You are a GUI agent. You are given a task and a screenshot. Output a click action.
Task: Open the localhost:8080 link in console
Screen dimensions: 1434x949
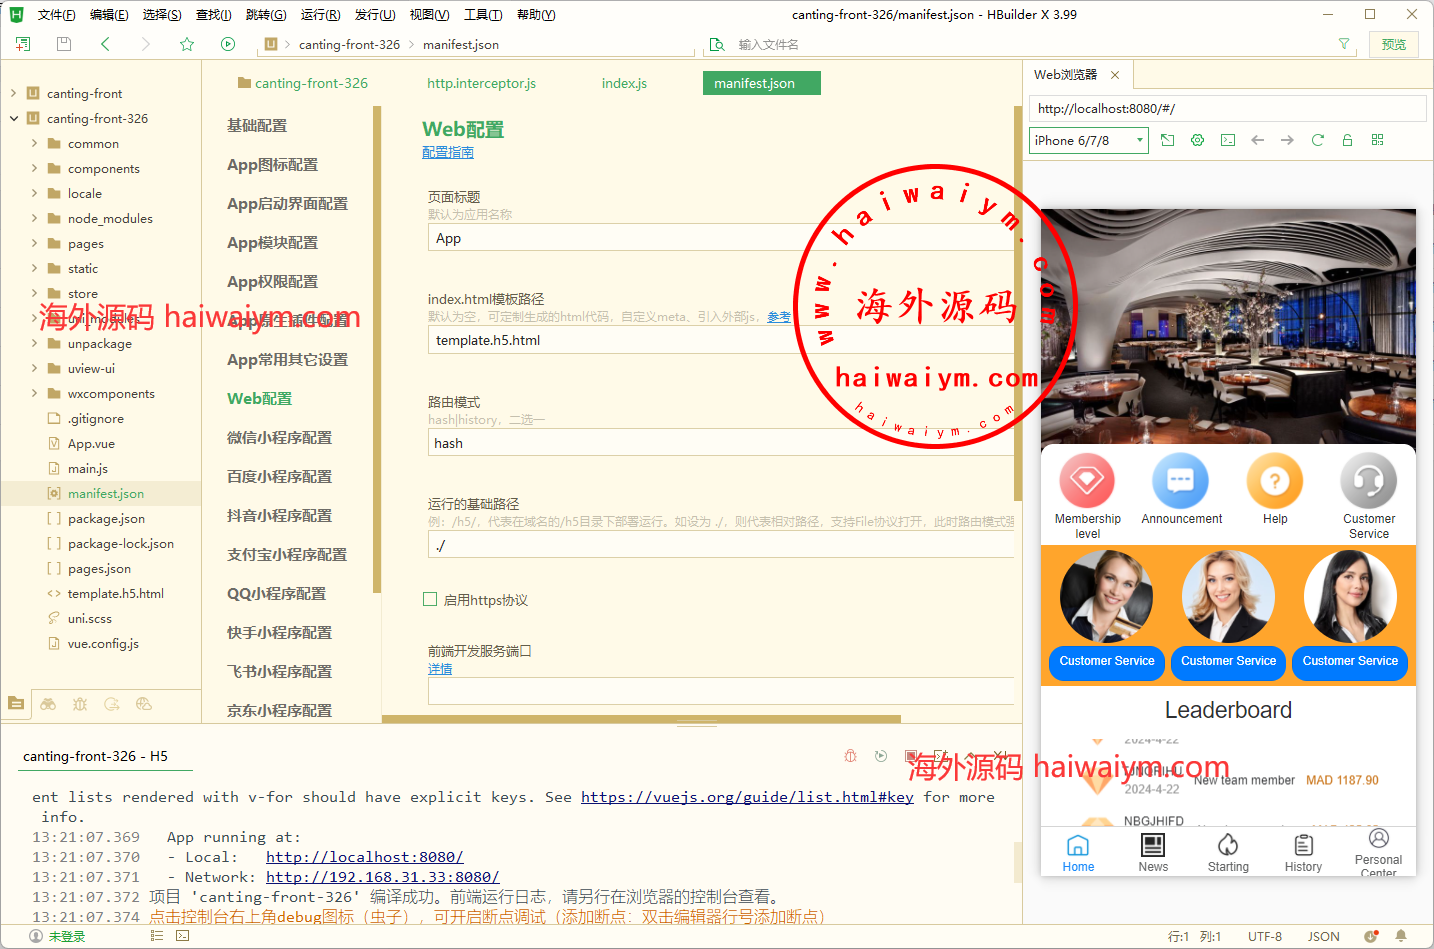click(364, 857)
